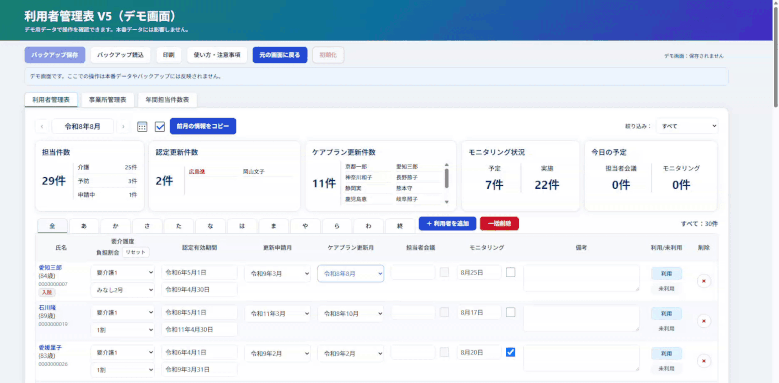Select the あ kana filter tab
This screenshot has width=779, height=383.
point(83,226)
